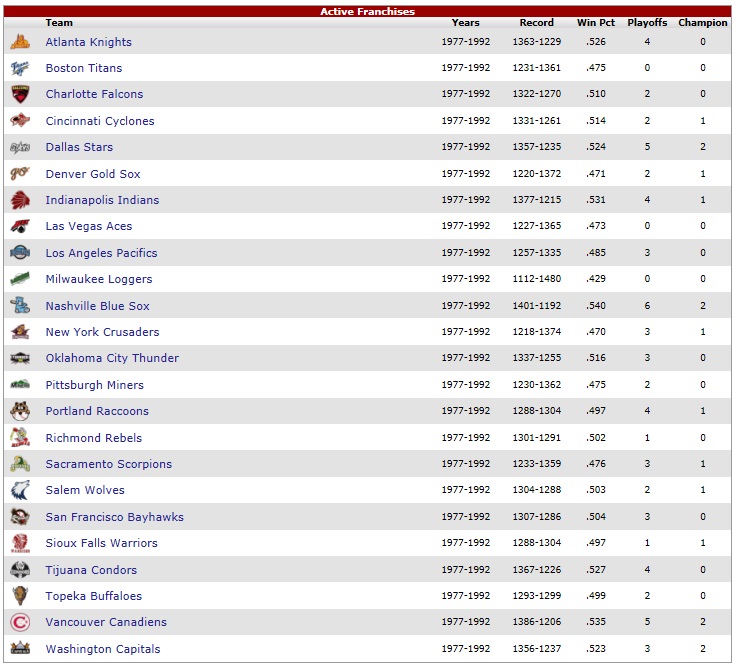The width and height of the screenshot is (739, 669).
Task: Click the Portland Raccoons mascot logo
Action: [x=20, y=411]
